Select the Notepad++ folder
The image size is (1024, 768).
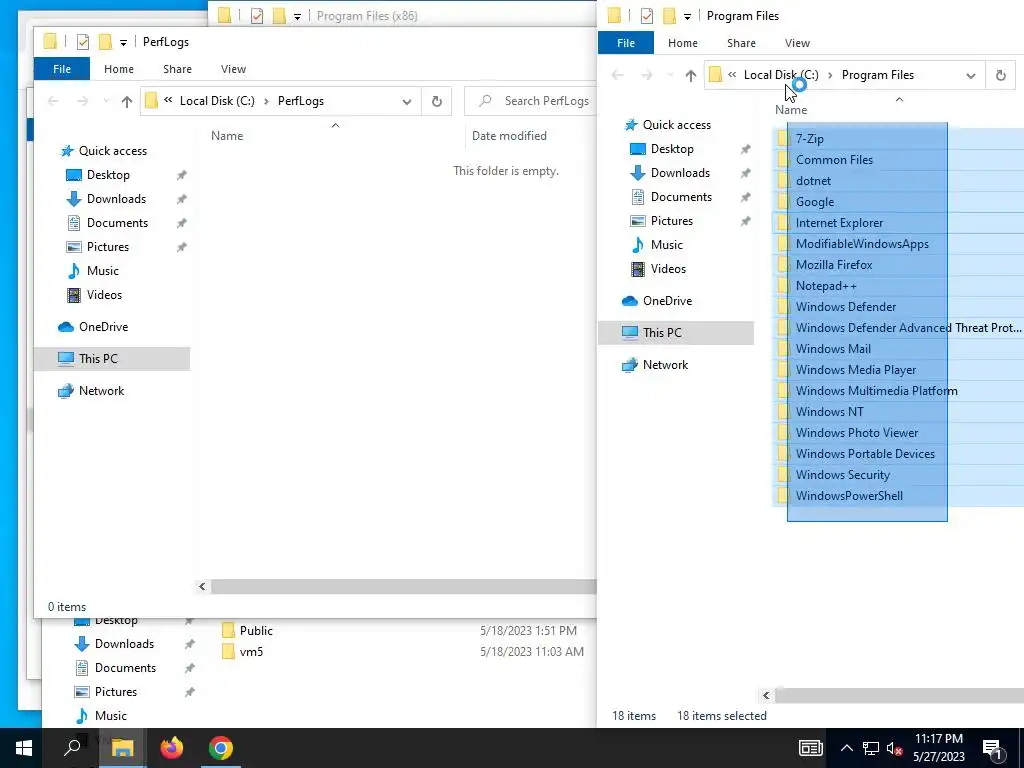click(825, 285)
